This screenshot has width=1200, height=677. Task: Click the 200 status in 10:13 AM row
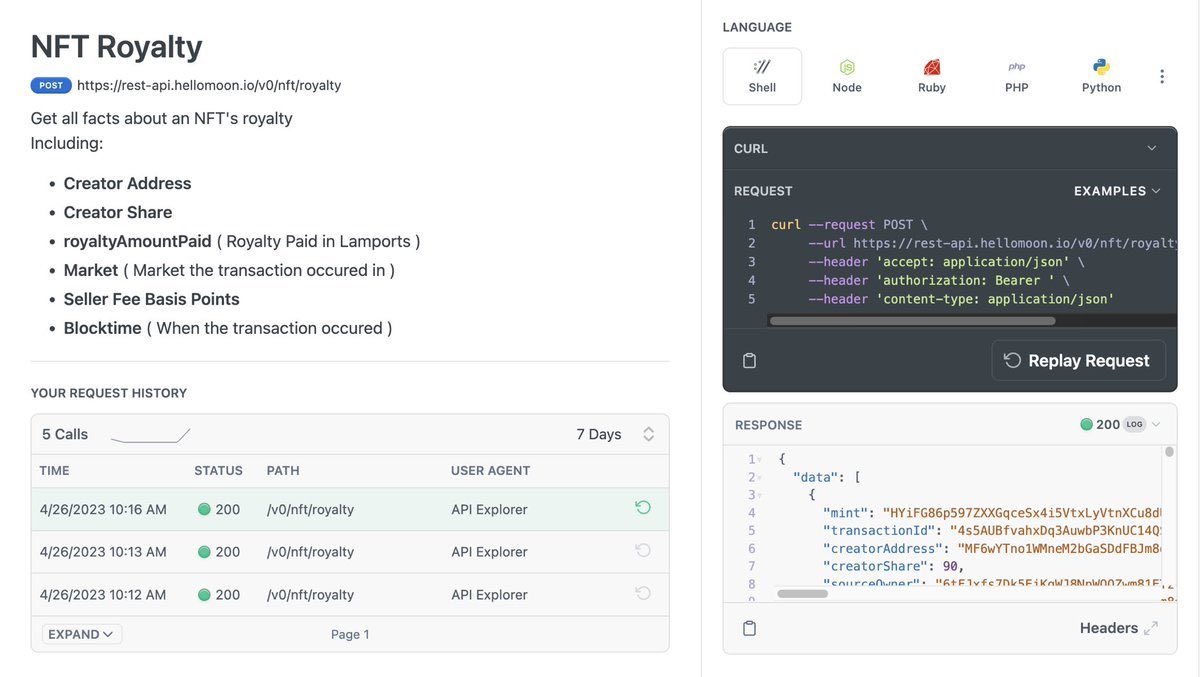[219, 552]
